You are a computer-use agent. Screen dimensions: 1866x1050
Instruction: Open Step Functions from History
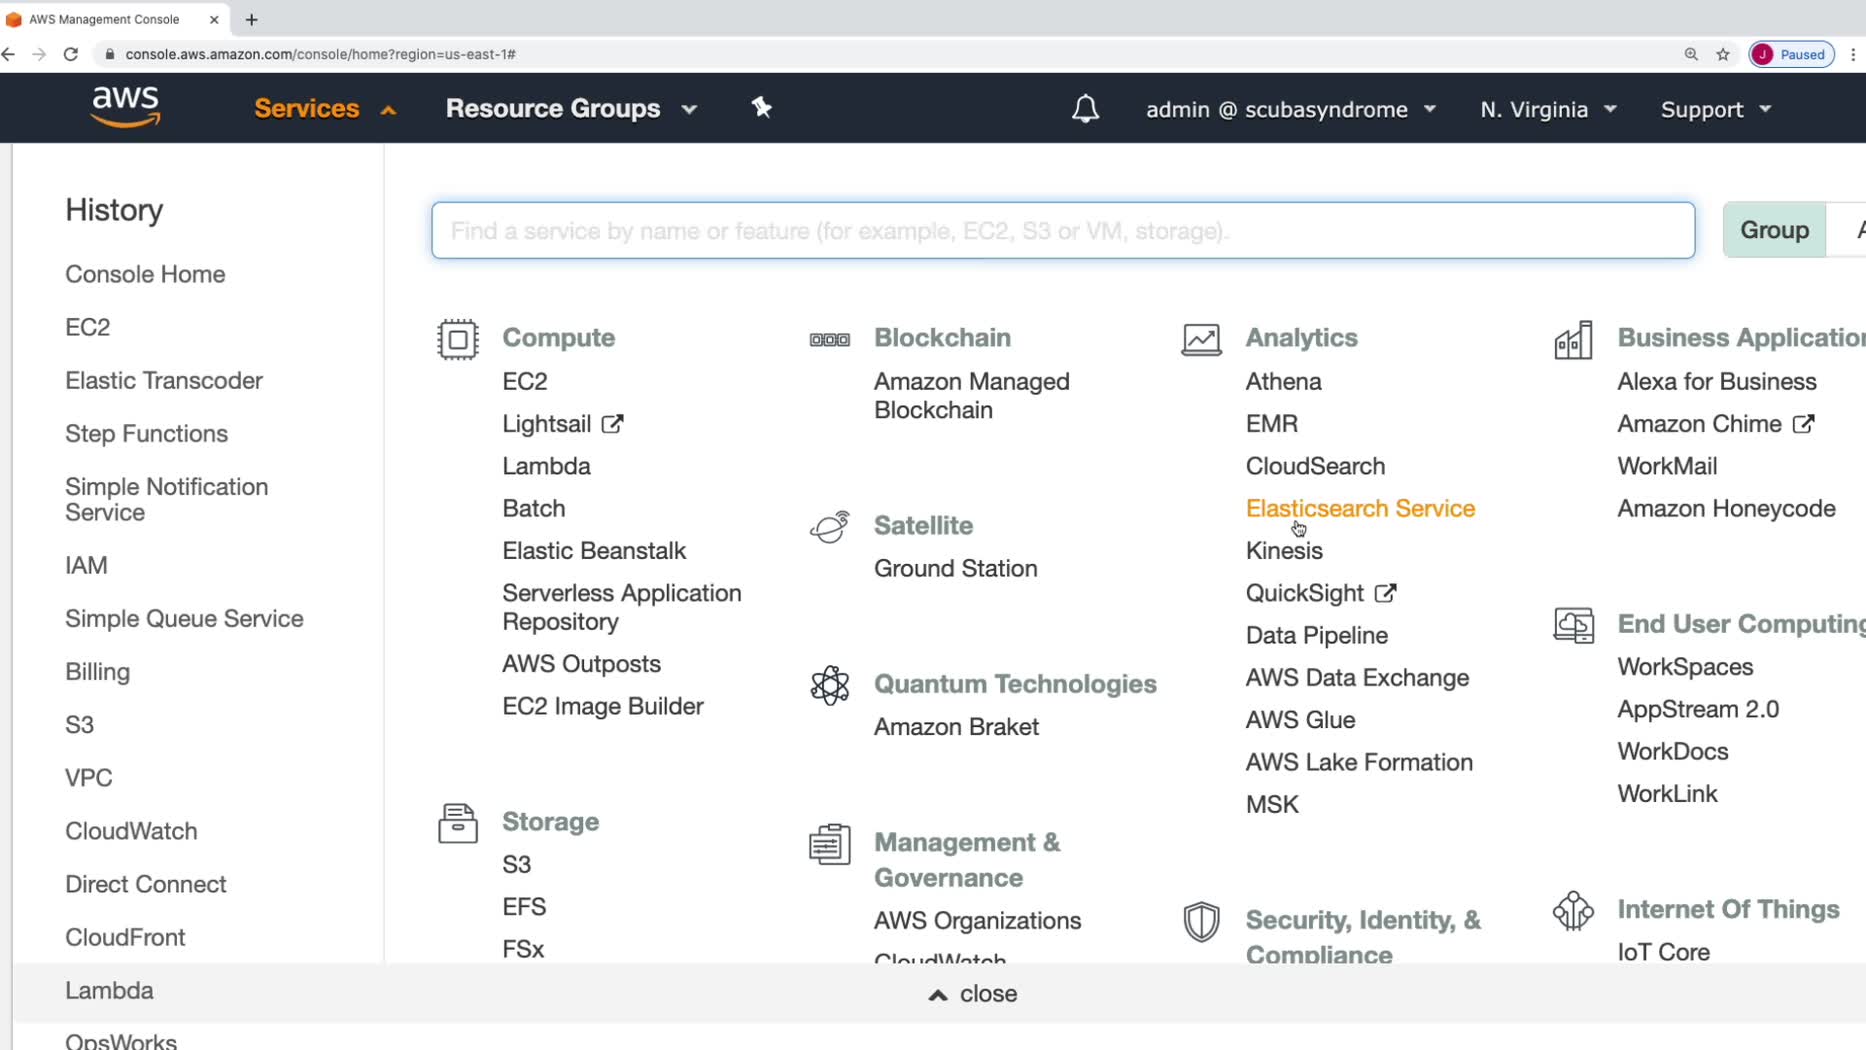[x=146, y=433]
